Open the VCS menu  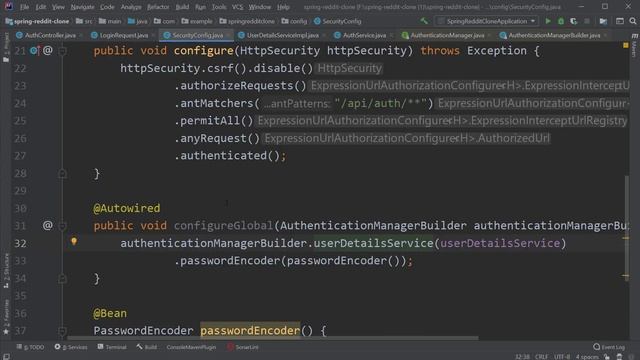pos(237,7)
